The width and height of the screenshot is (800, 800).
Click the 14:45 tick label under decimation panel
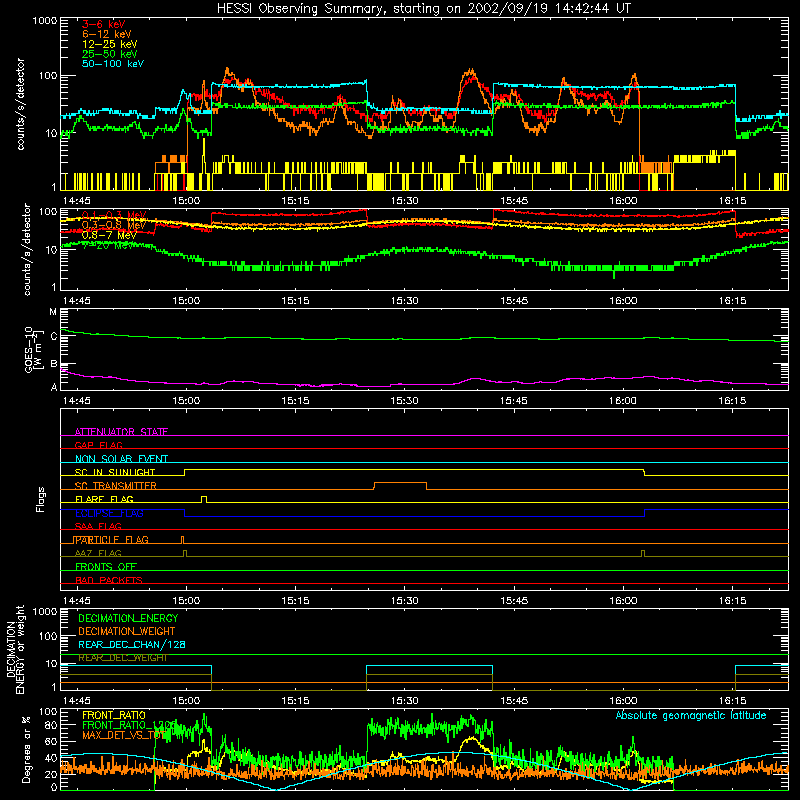(x=77, y=701)
